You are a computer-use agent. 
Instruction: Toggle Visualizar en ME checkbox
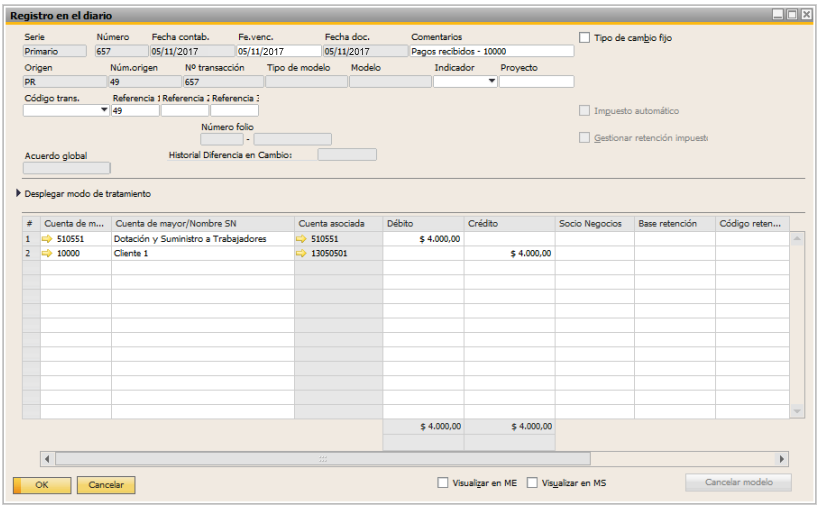(443, 483)
